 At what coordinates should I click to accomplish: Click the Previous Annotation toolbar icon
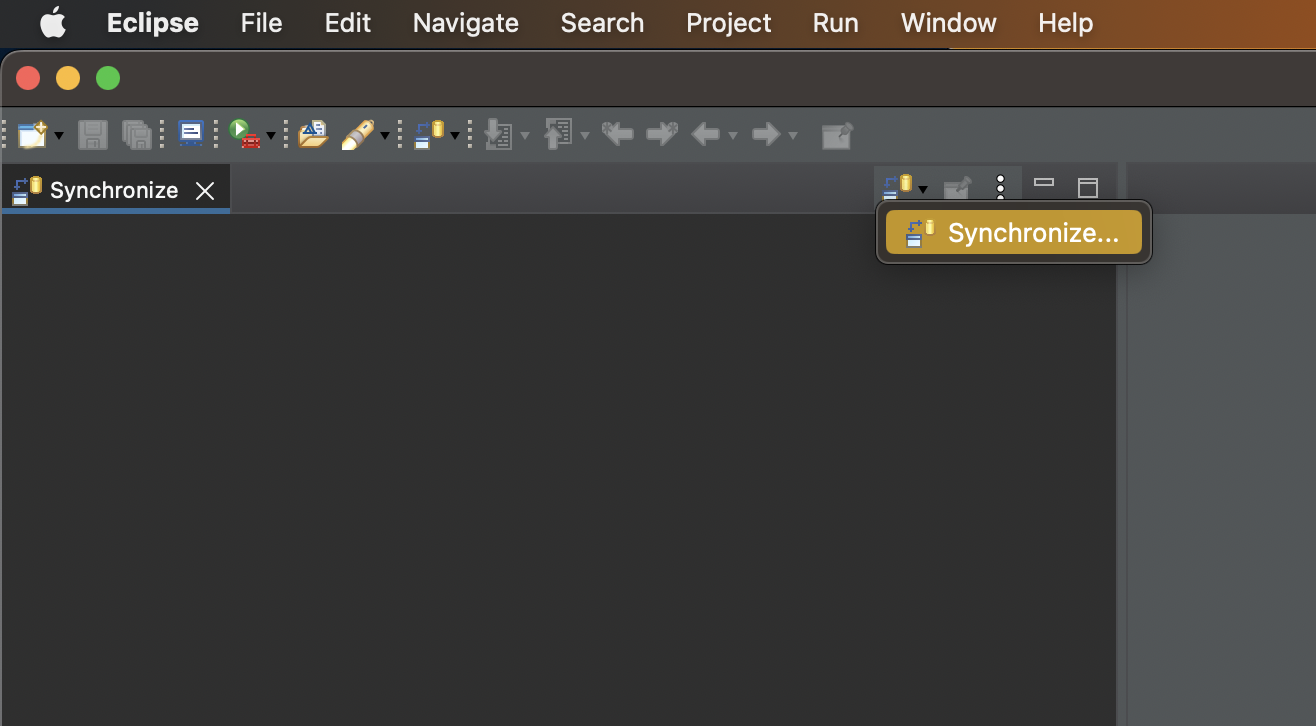point(557,134)
